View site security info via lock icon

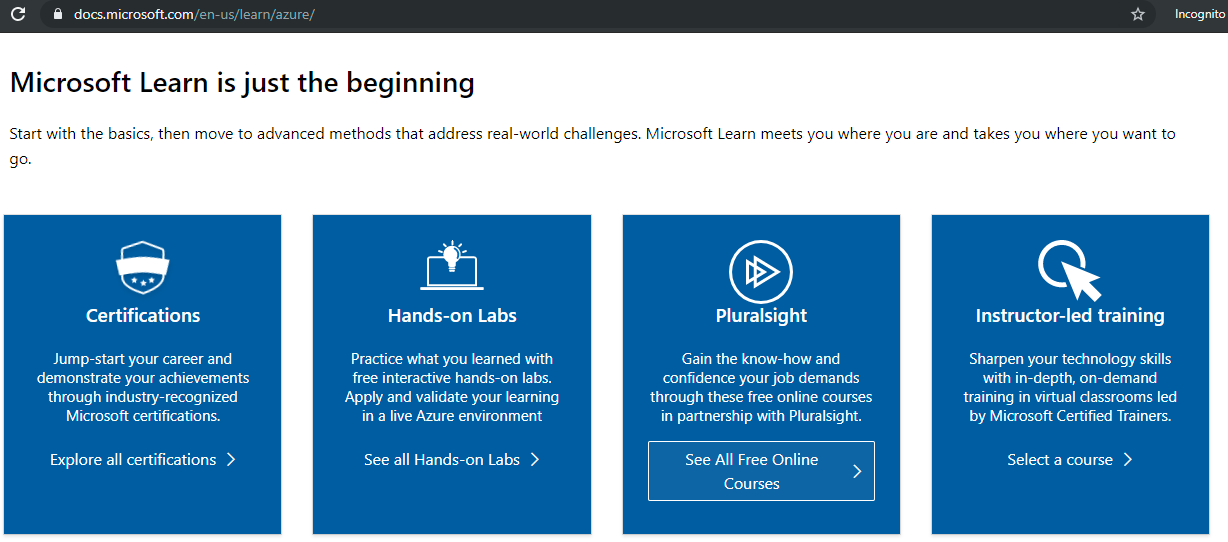(57, 15)
